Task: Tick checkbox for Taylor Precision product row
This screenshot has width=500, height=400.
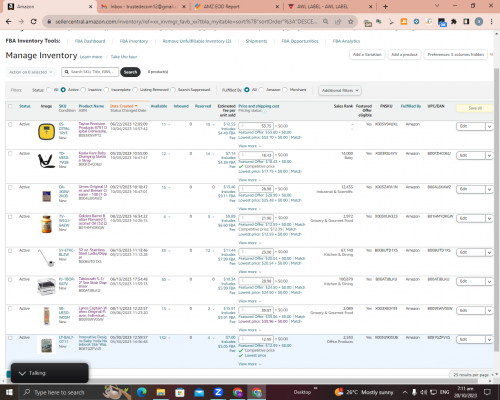Action: click(x=10, y=124)
